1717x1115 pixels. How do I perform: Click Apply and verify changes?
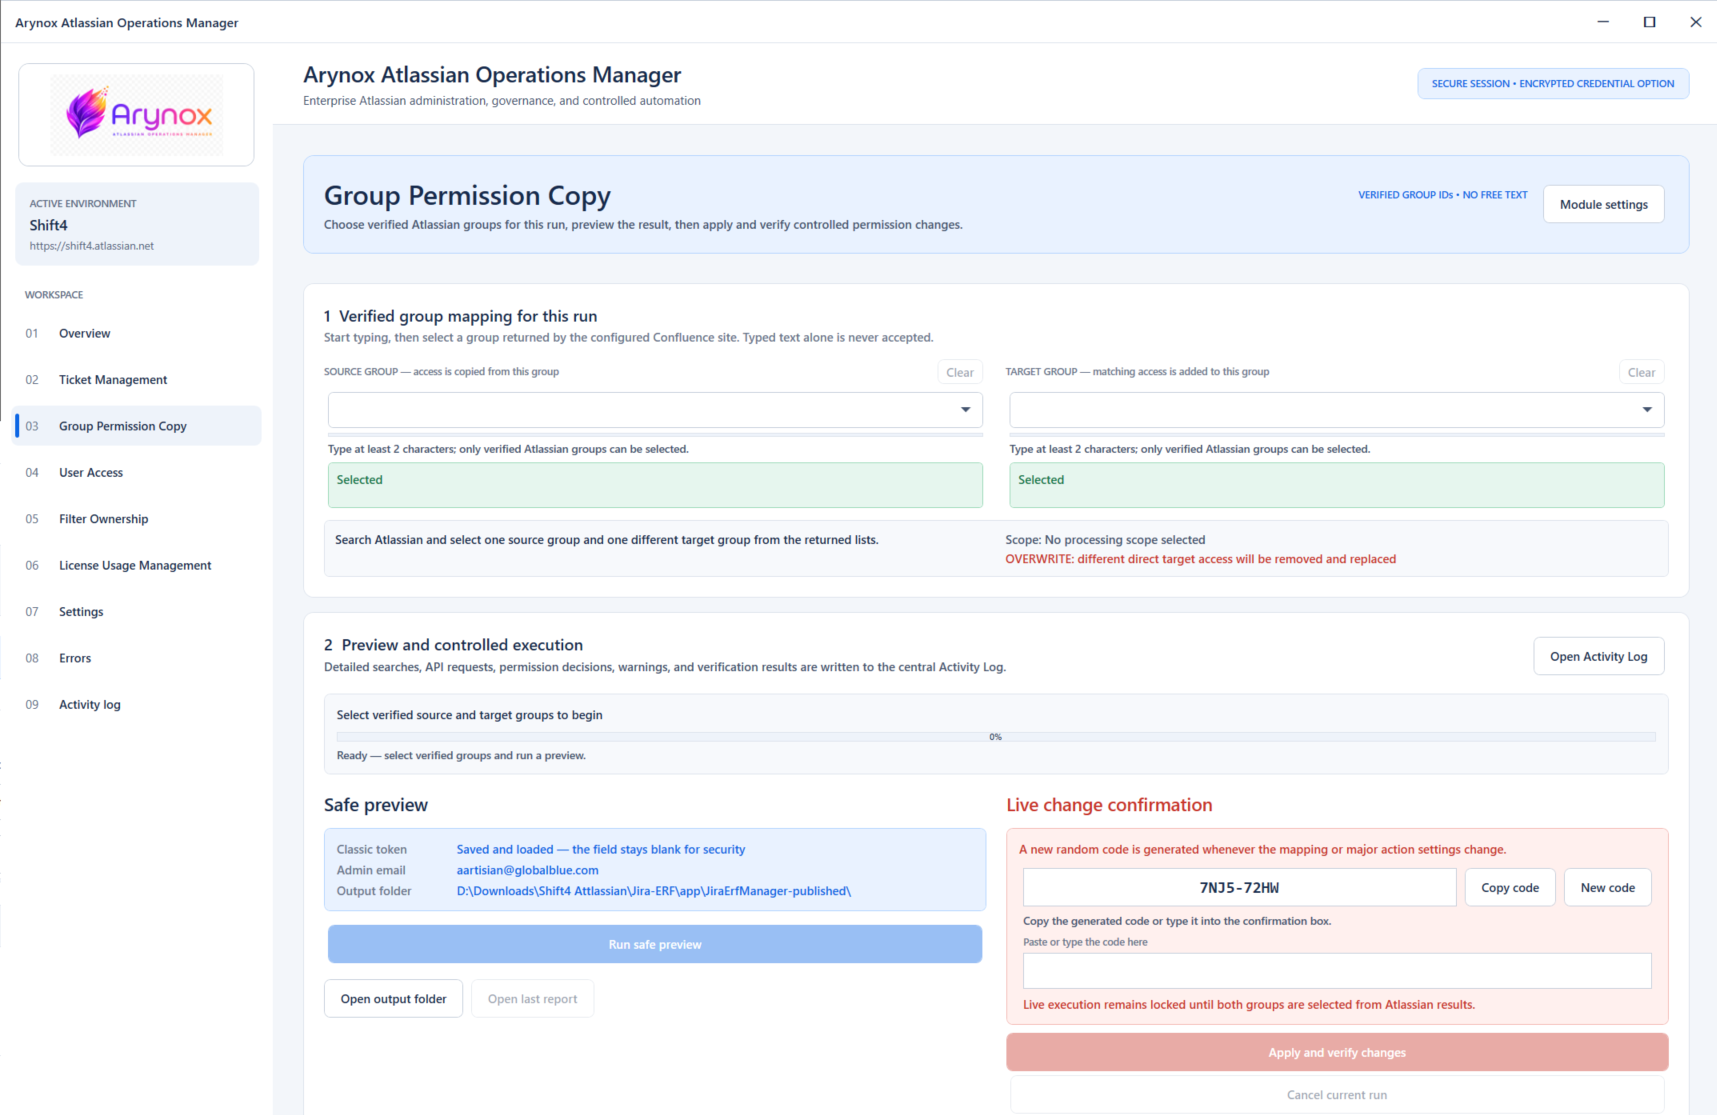(x=1337, y=1052)
